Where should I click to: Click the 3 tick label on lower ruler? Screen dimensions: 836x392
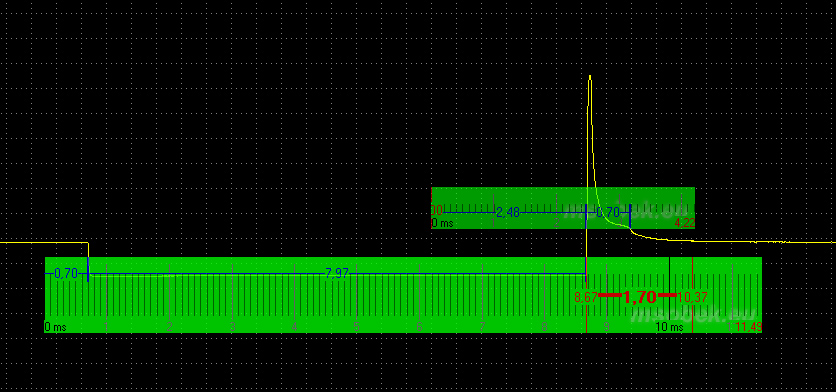(232, 327)
